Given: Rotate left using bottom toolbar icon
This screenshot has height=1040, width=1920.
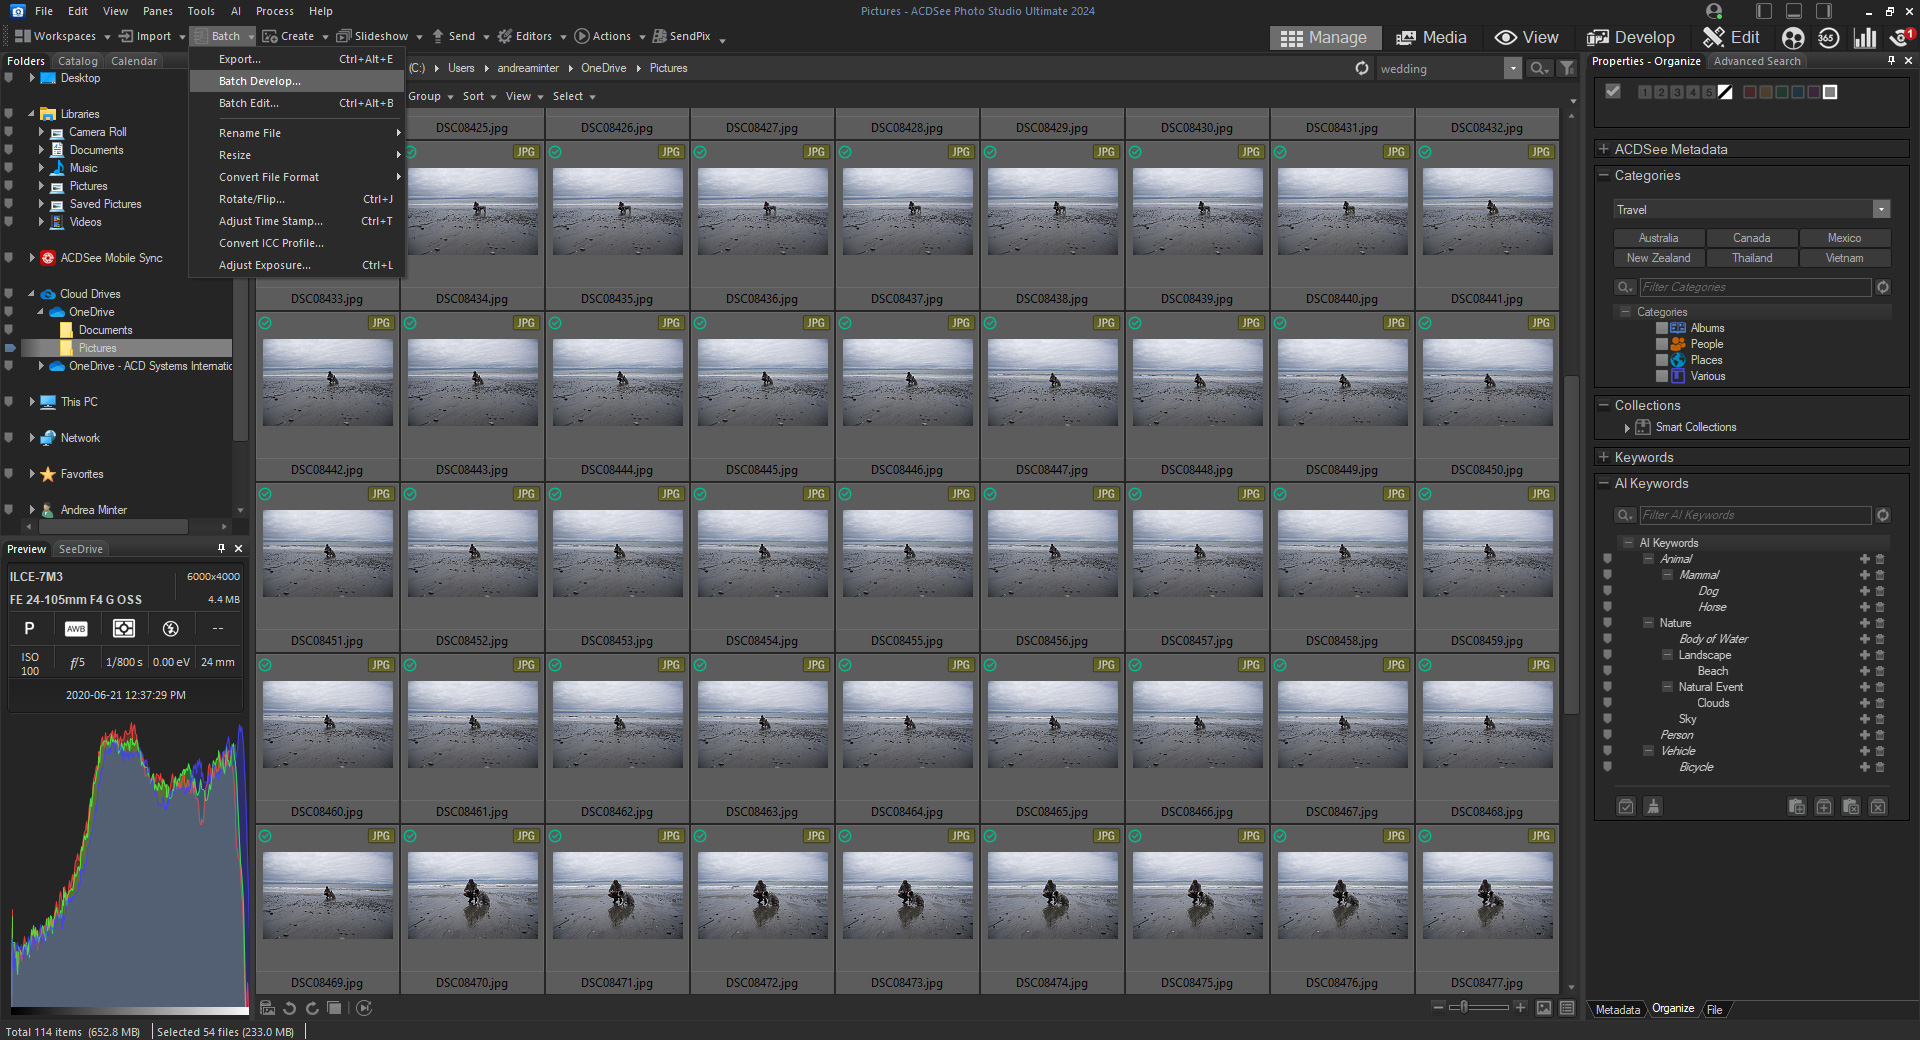Looking at the screenshot, I should [x=290, y=1008].
